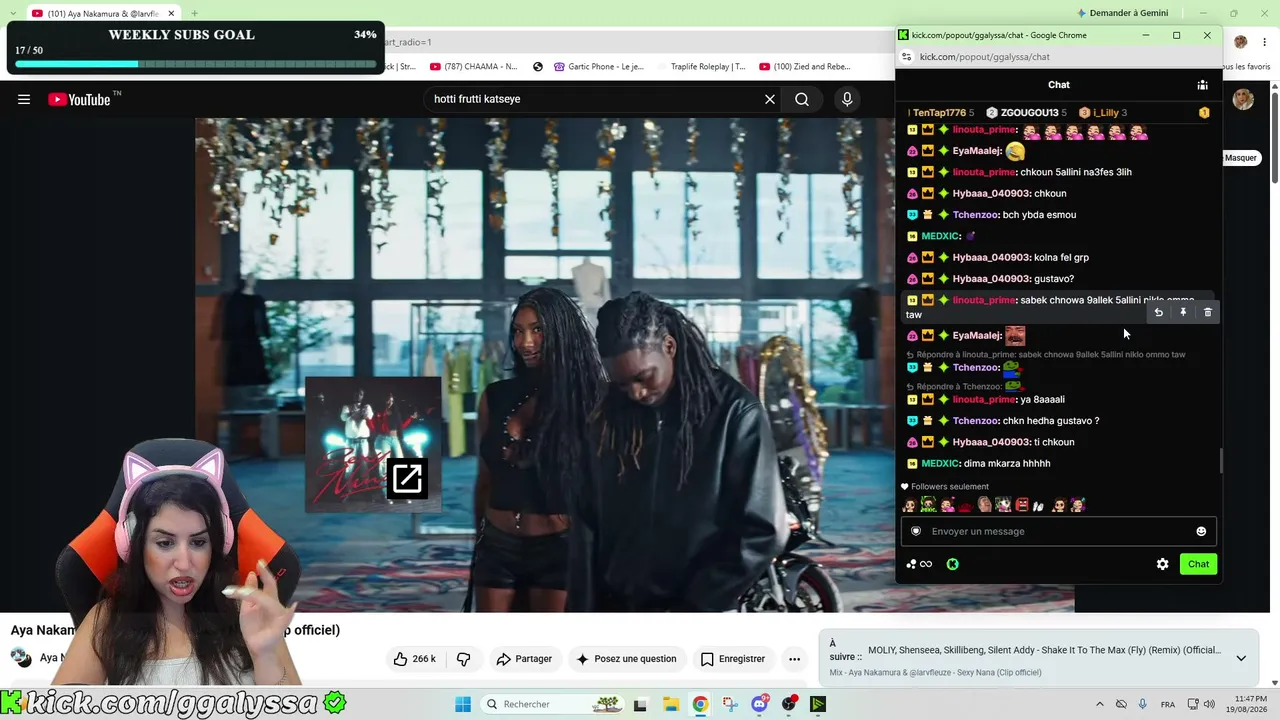The width and height of the screenshot is (1280, 720).
Task: Focus the Envoyer un message field
Action: pos(1058,531)
